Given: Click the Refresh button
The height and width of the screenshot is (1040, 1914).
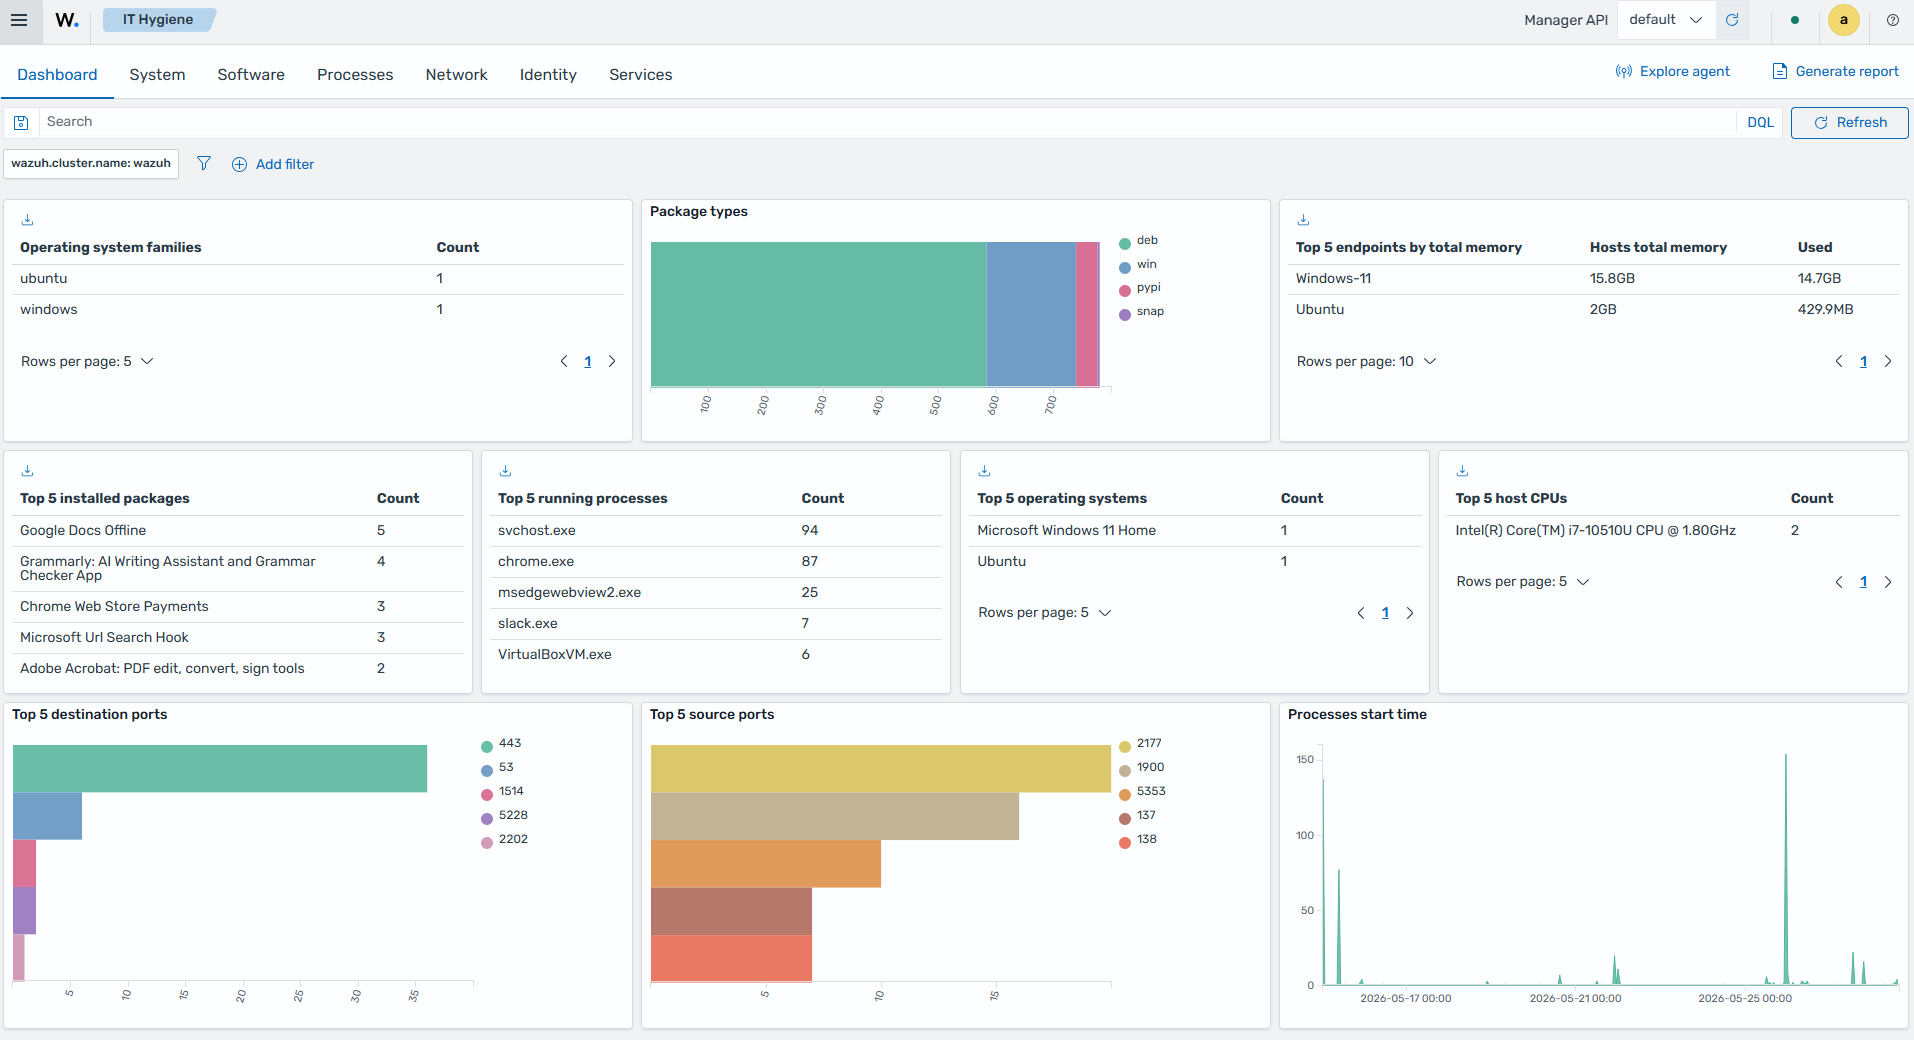Looking at the screenshot, I should 1850,122.
